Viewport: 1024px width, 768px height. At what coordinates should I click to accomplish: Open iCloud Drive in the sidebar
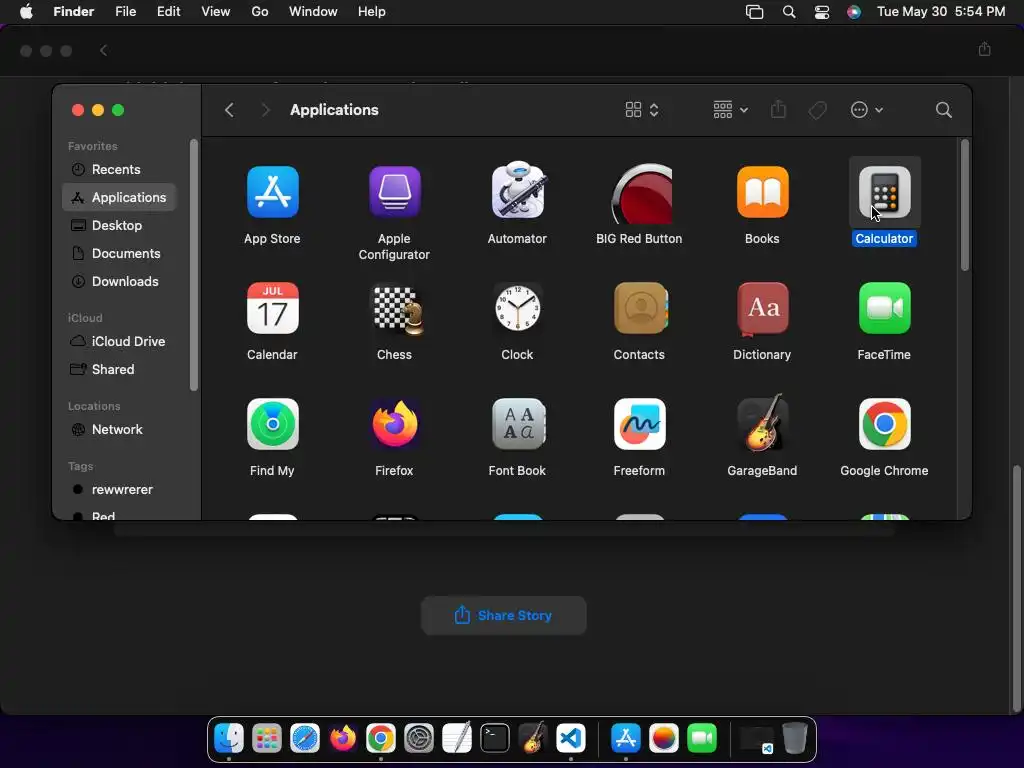(119, 342)
